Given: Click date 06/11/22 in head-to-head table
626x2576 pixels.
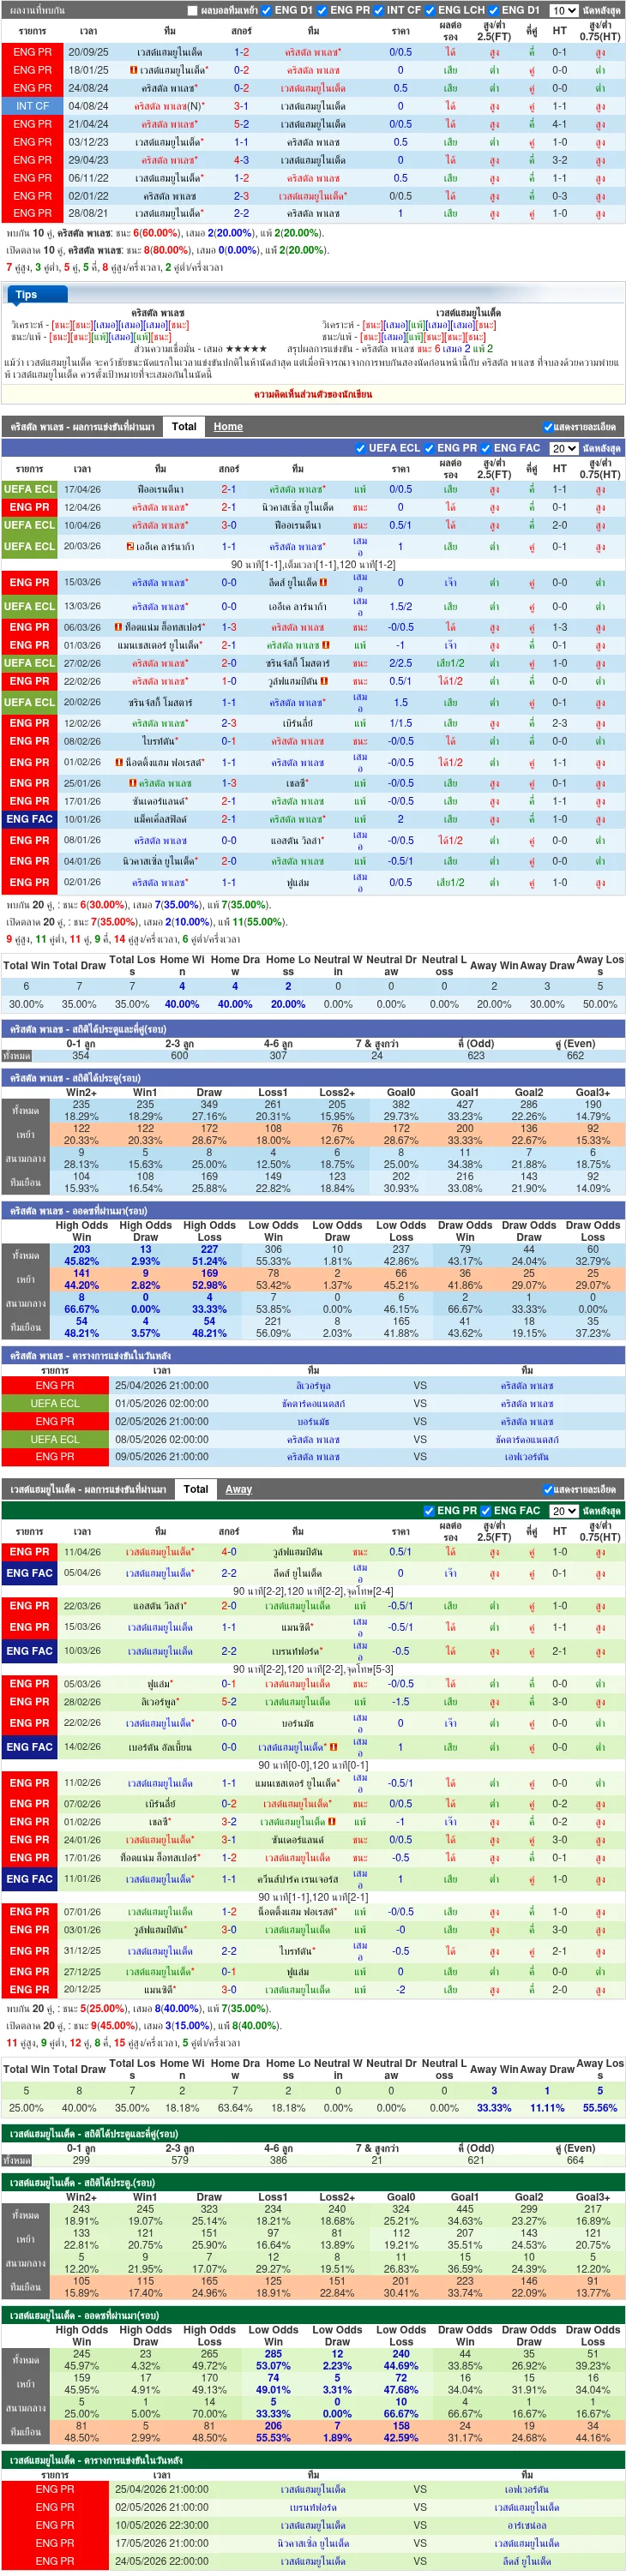Looking at the screenshot, I should point(88,177).
